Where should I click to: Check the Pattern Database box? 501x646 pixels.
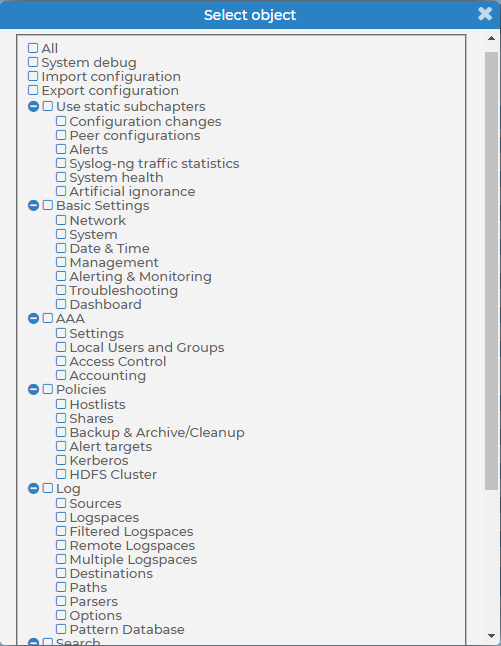[61, 629]
